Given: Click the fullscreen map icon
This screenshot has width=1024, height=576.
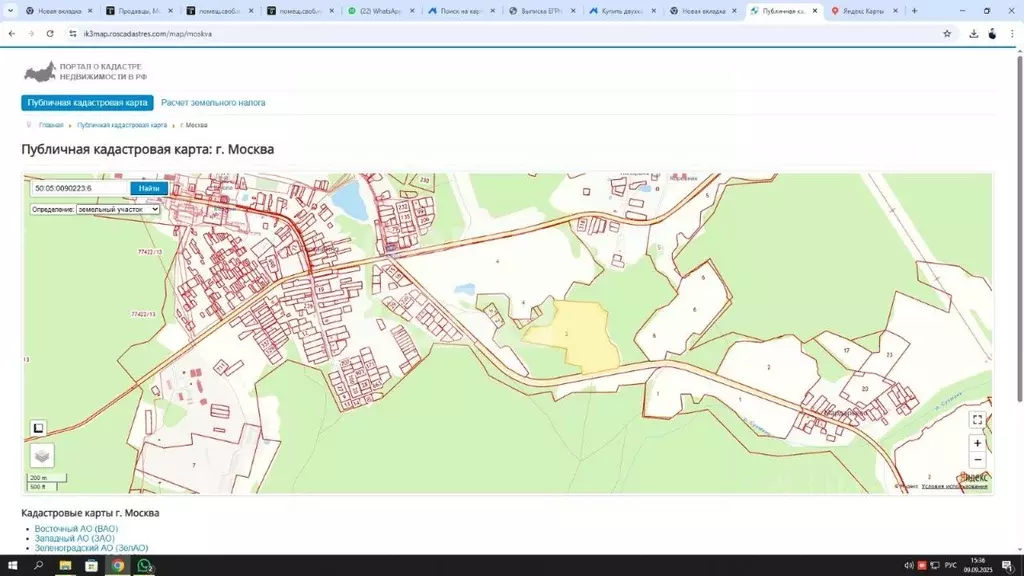Looking at the screenshot, I should [x=977, y=420].
